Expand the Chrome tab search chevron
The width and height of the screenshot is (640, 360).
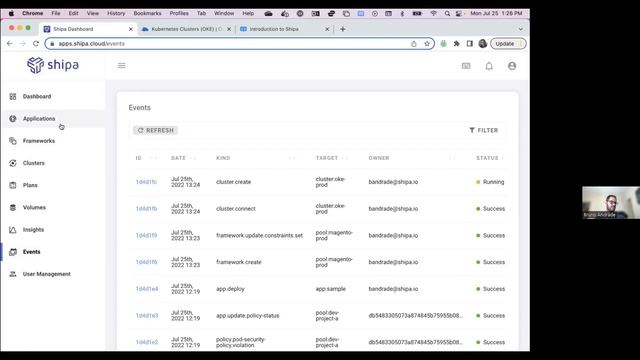point(520,29)
